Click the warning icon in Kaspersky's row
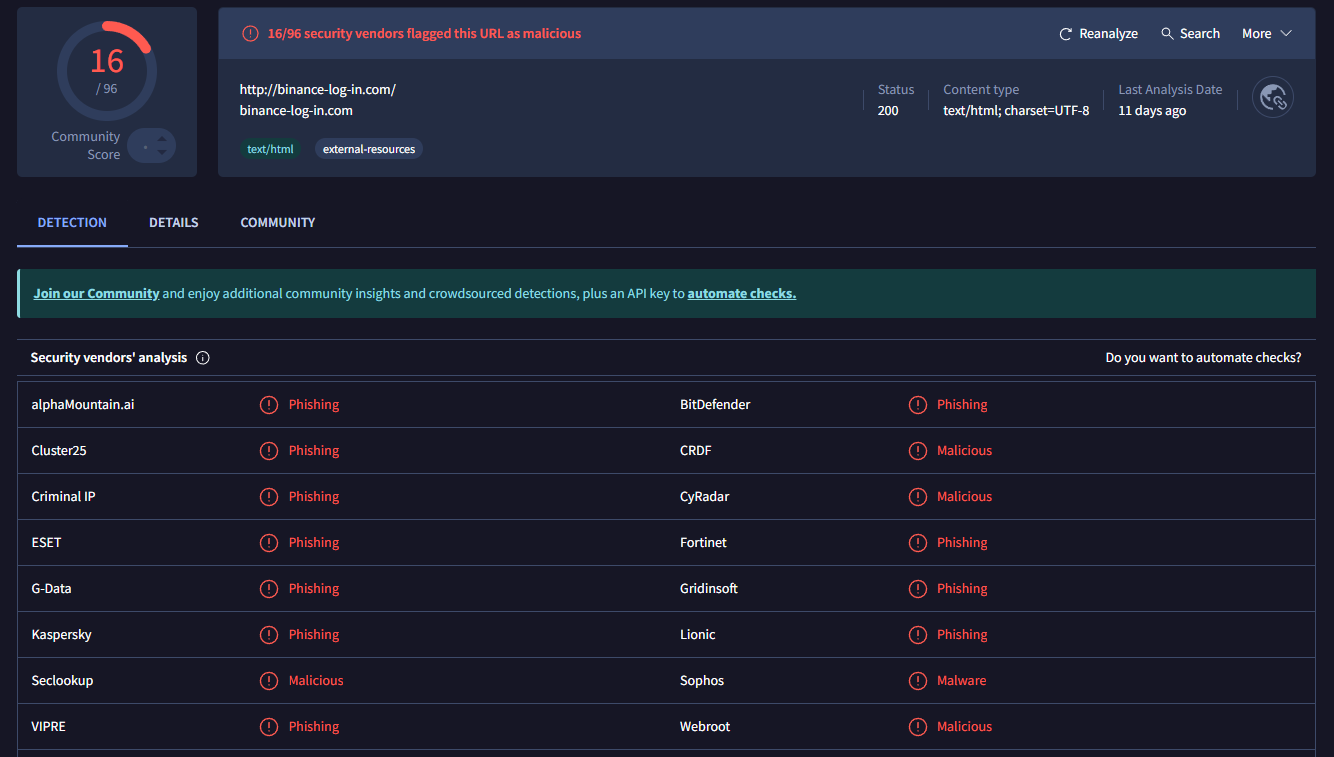The width and height of the screenshot is (1334, 757). tap(269, 635)
